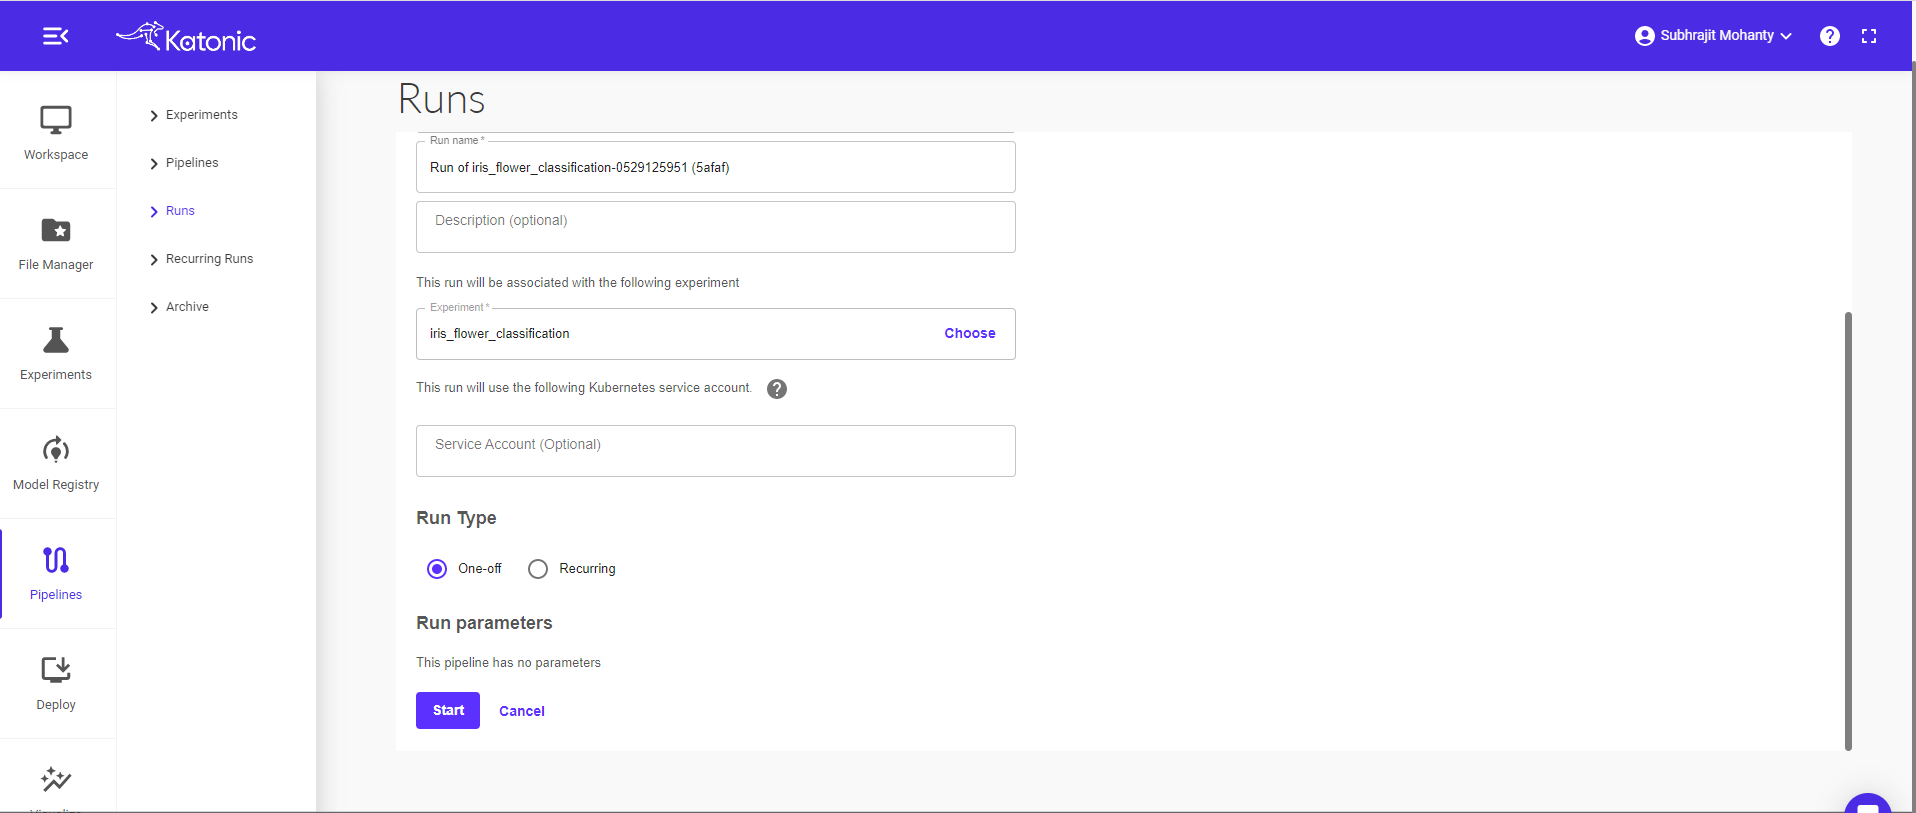Viewport: 1916px width, 813px height.
Task: Click the Runs page heading
Action: pyautogui.click(x=441, y=100)
